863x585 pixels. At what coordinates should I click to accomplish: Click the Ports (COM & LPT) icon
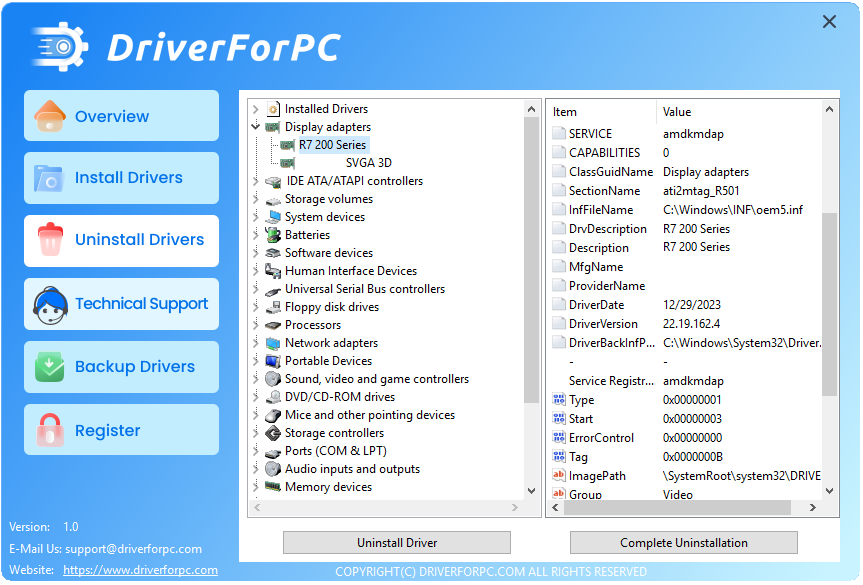(x=273, y=452)
